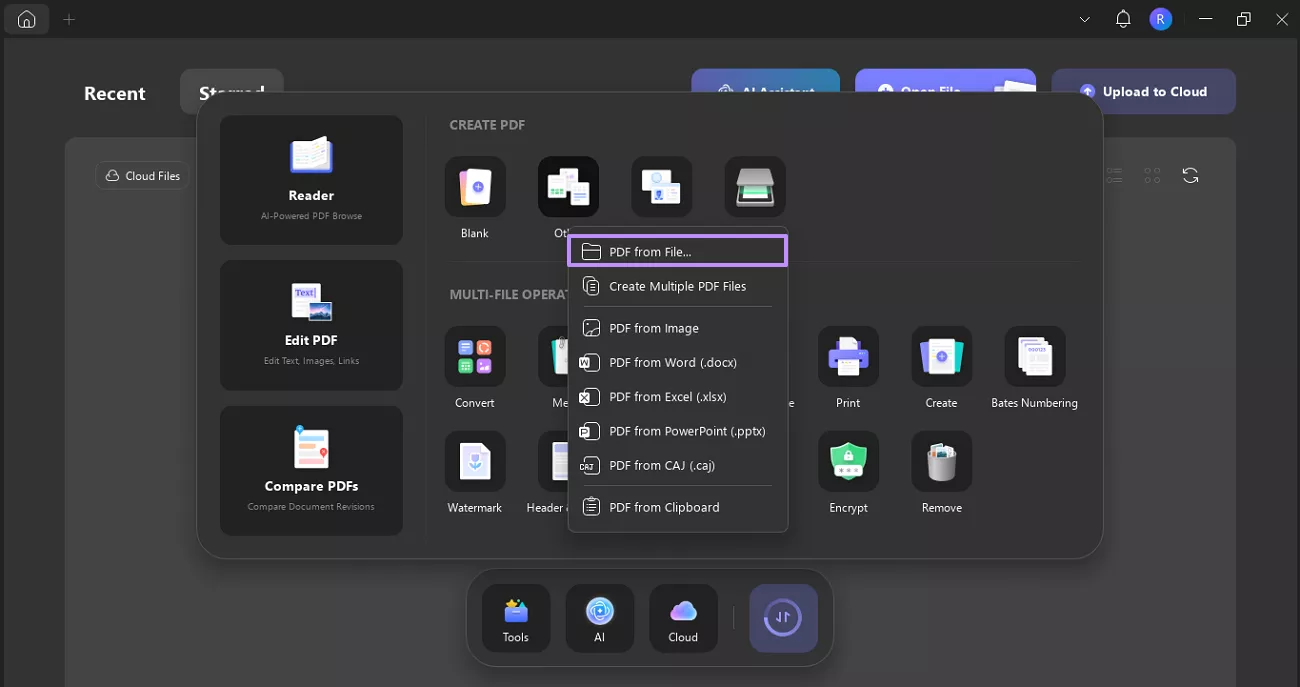The width and height of the screenshot is (1300, 687).
Task: Select the Print tool icon
Action: (847, 357)
